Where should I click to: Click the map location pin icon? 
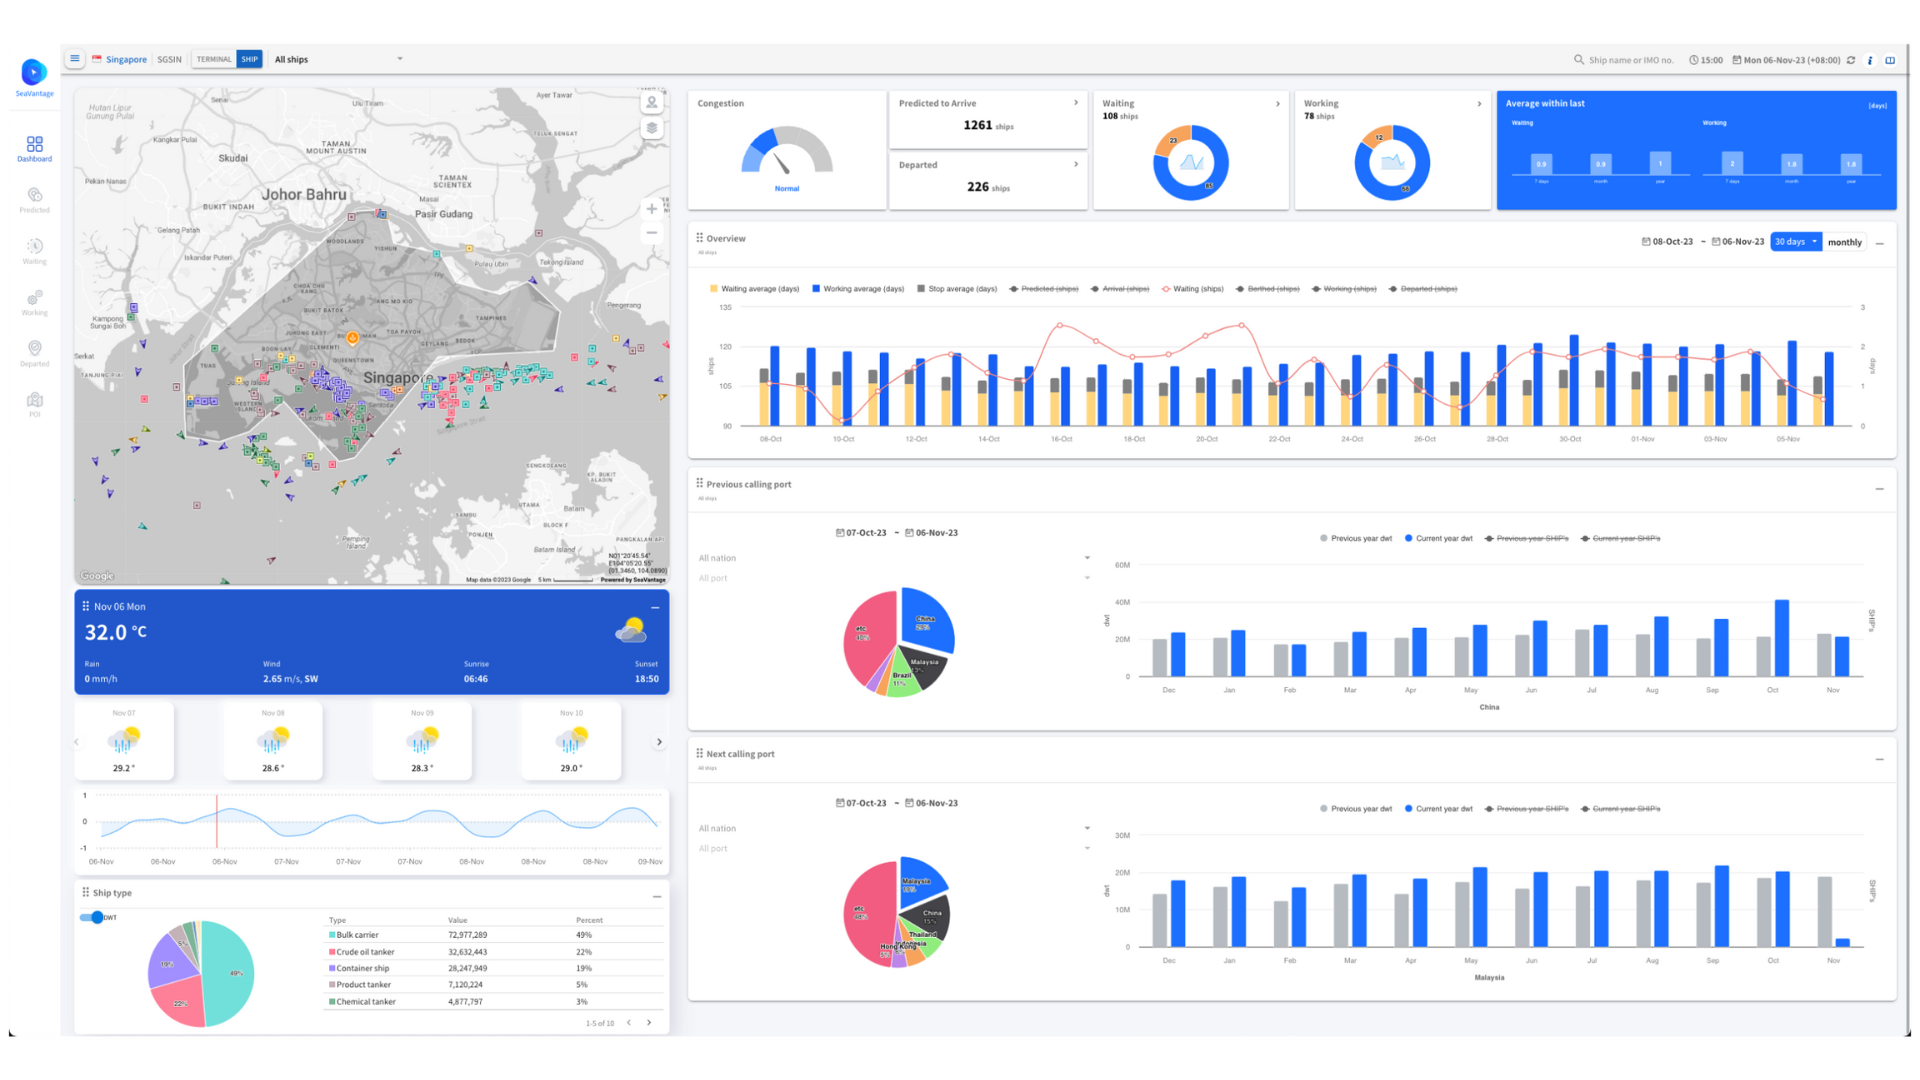point(652,102)
